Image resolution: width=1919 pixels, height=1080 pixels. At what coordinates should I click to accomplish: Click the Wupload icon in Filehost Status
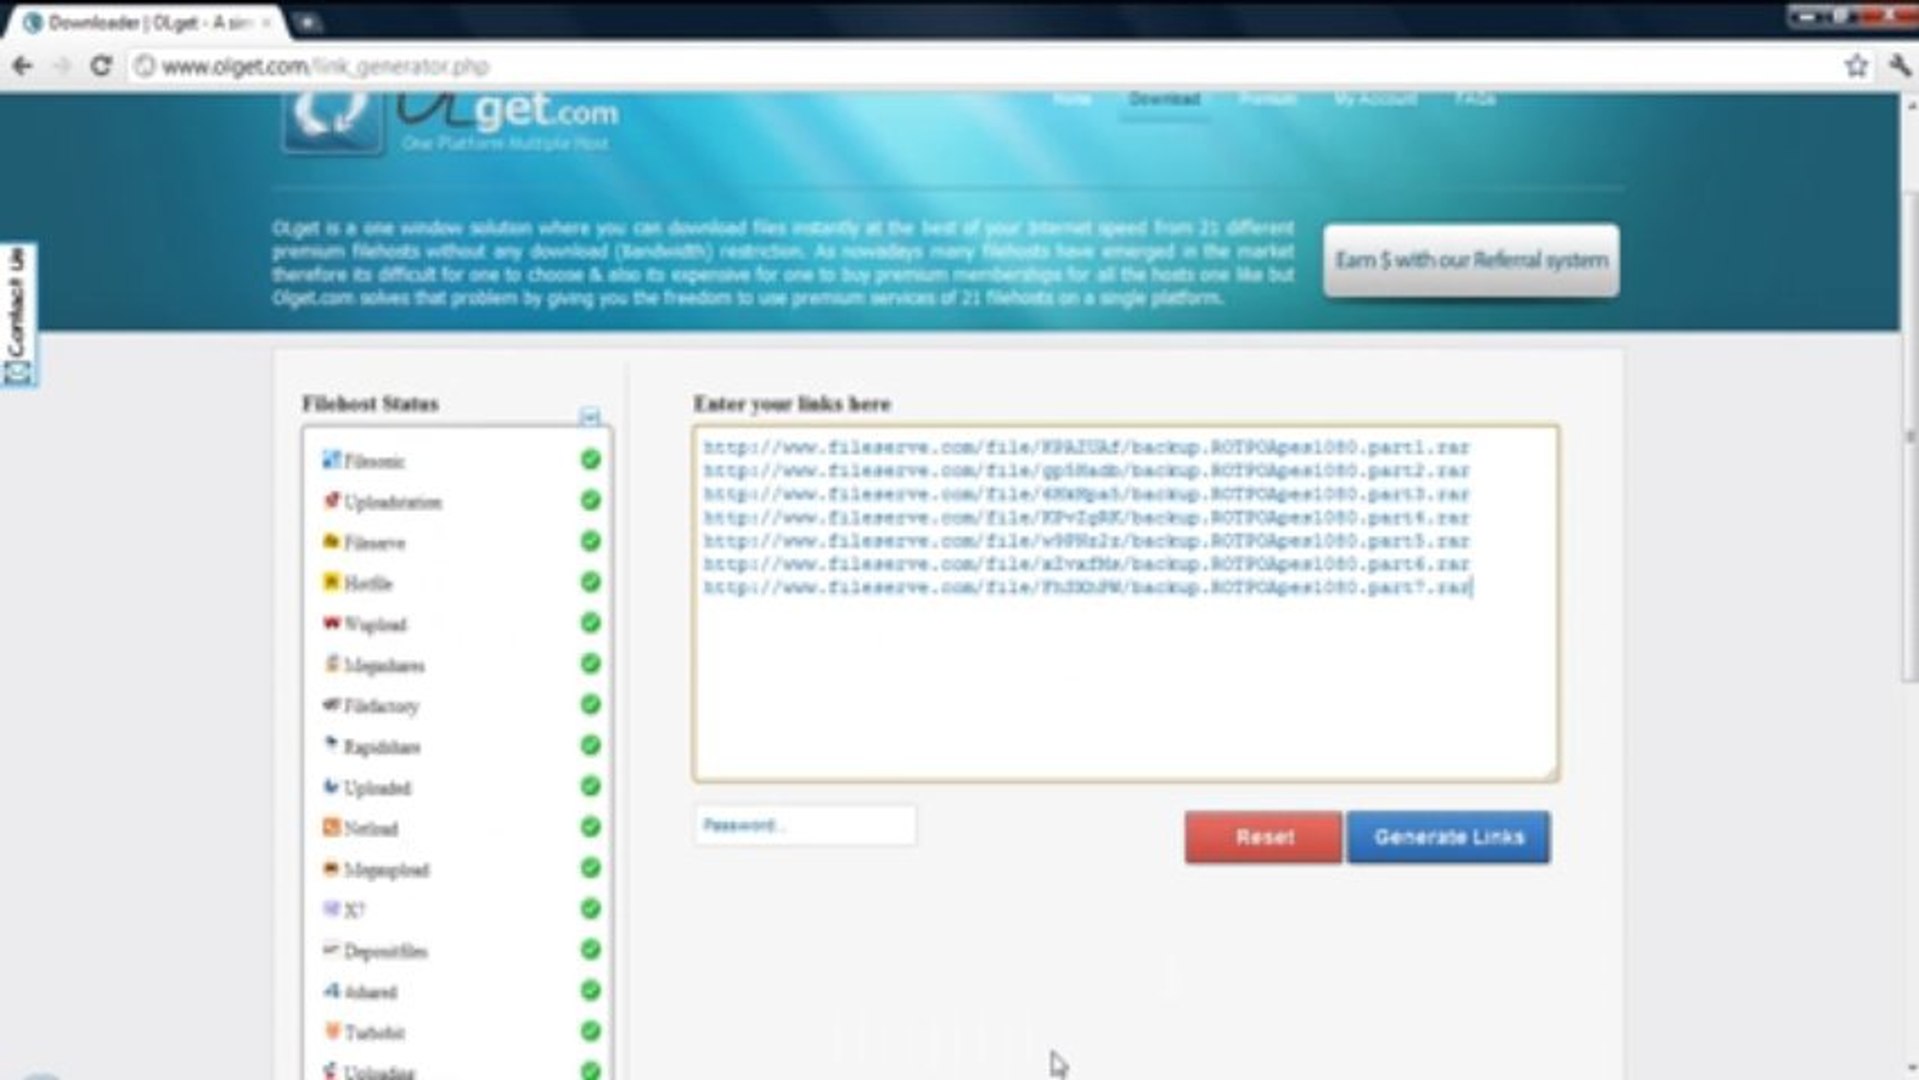[x=330, y=624]
